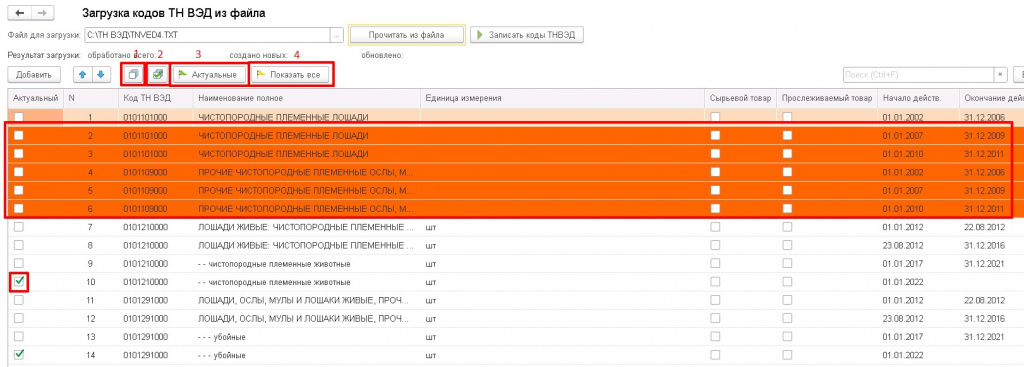Image resolution: width=1024 pixels, height=367 pixels.
Task: Click 'Прослеживаемый товар' column header
Action: (826, 98)
